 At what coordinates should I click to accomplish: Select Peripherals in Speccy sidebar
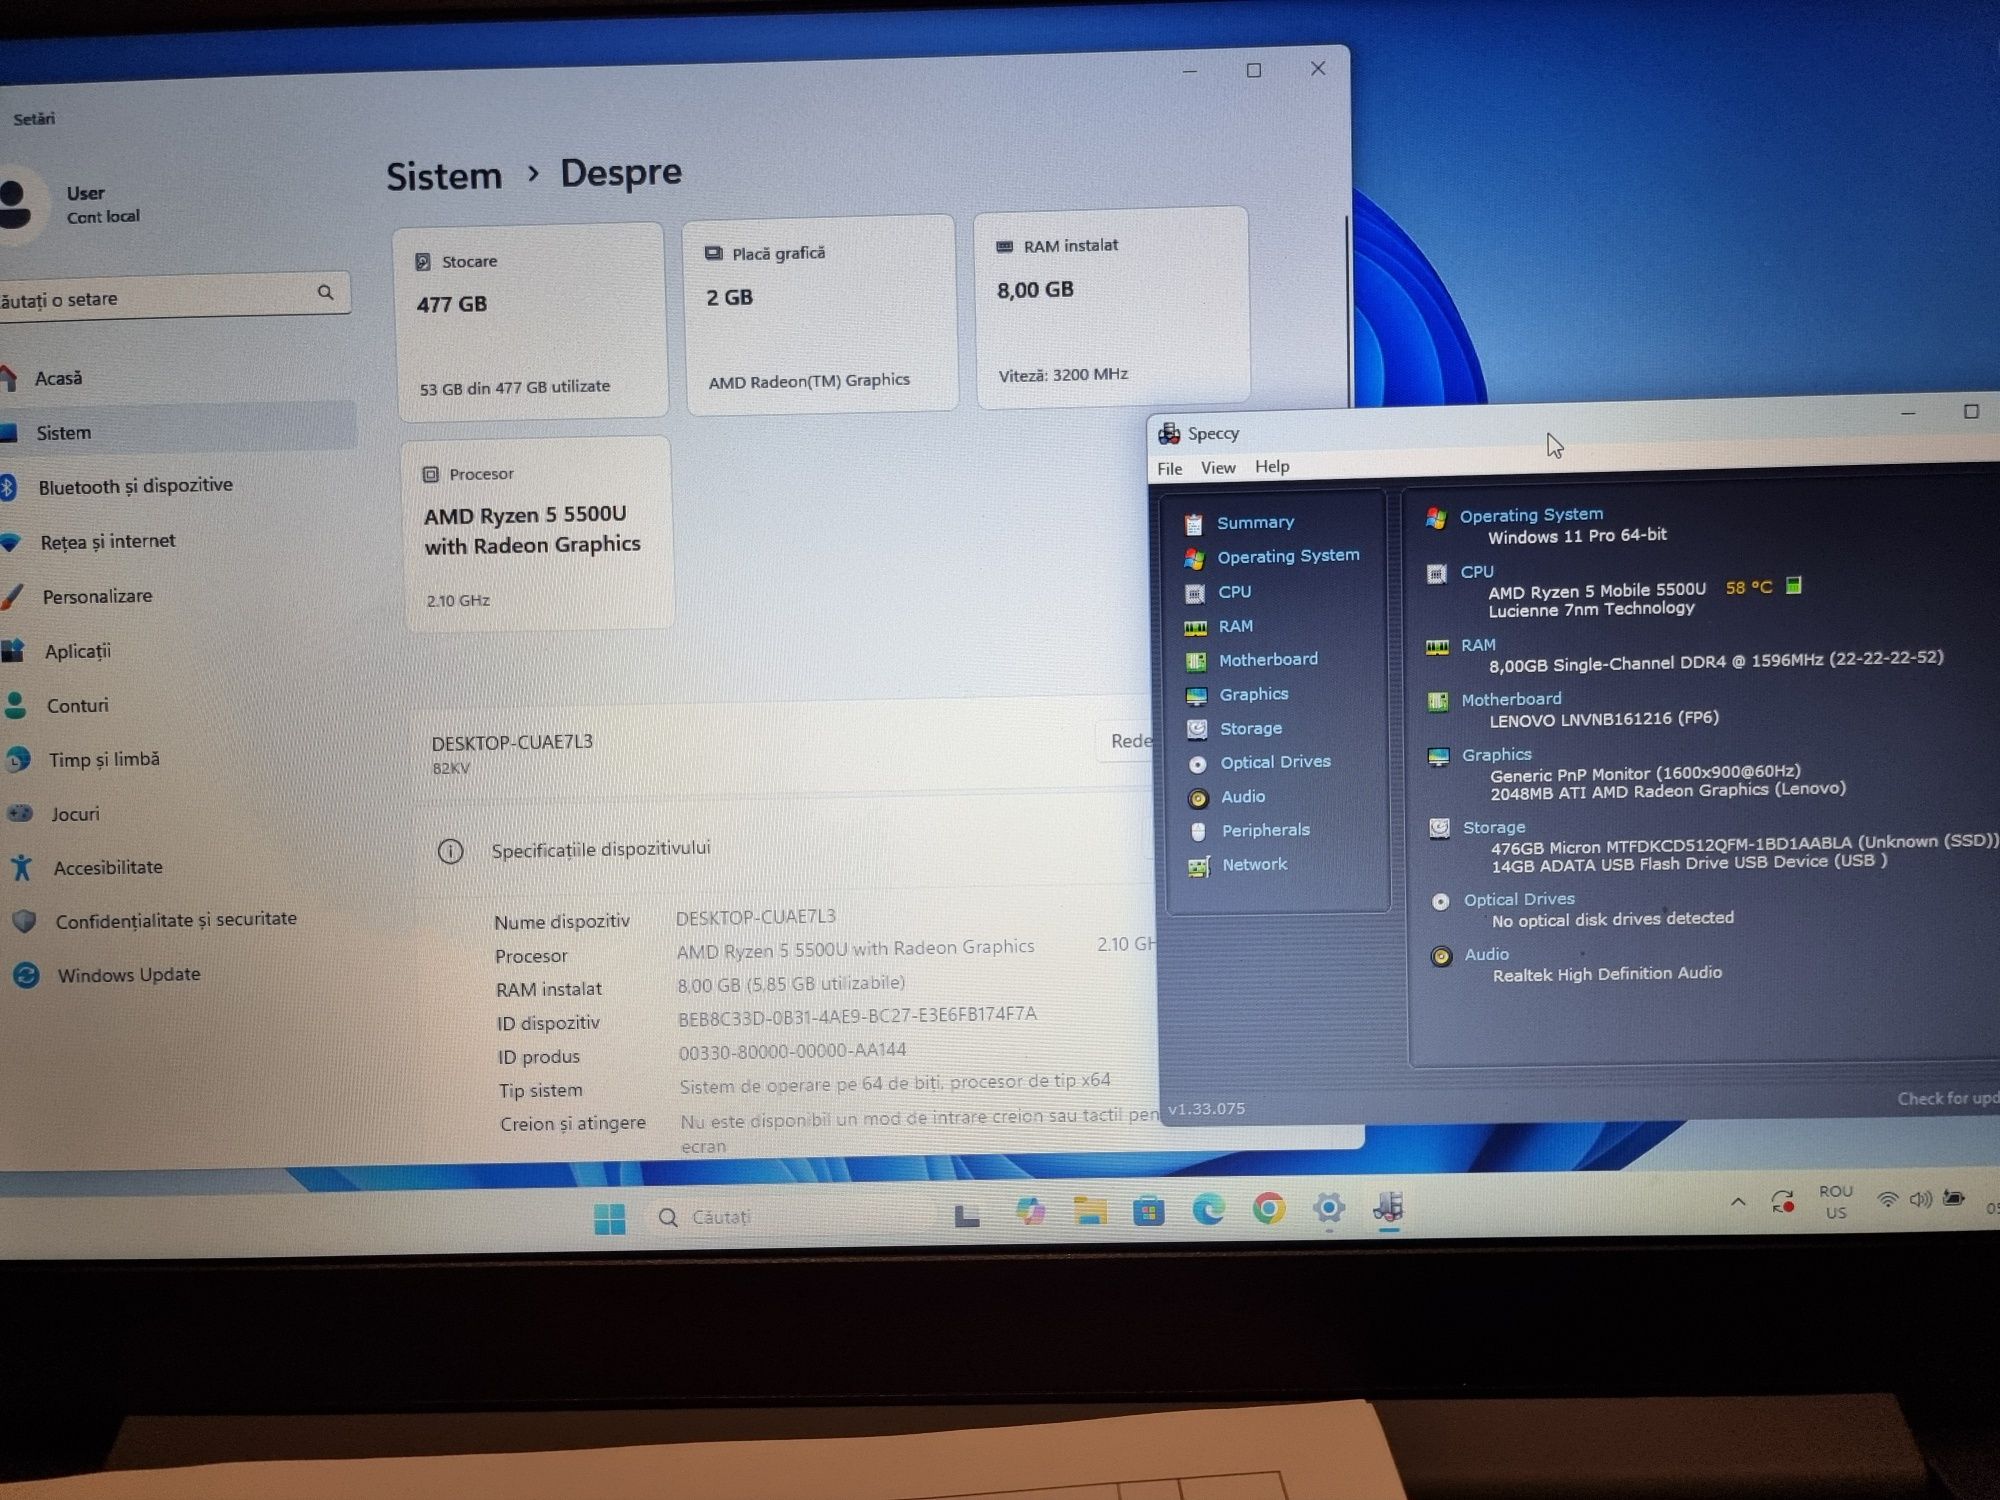pos(1265,830)
